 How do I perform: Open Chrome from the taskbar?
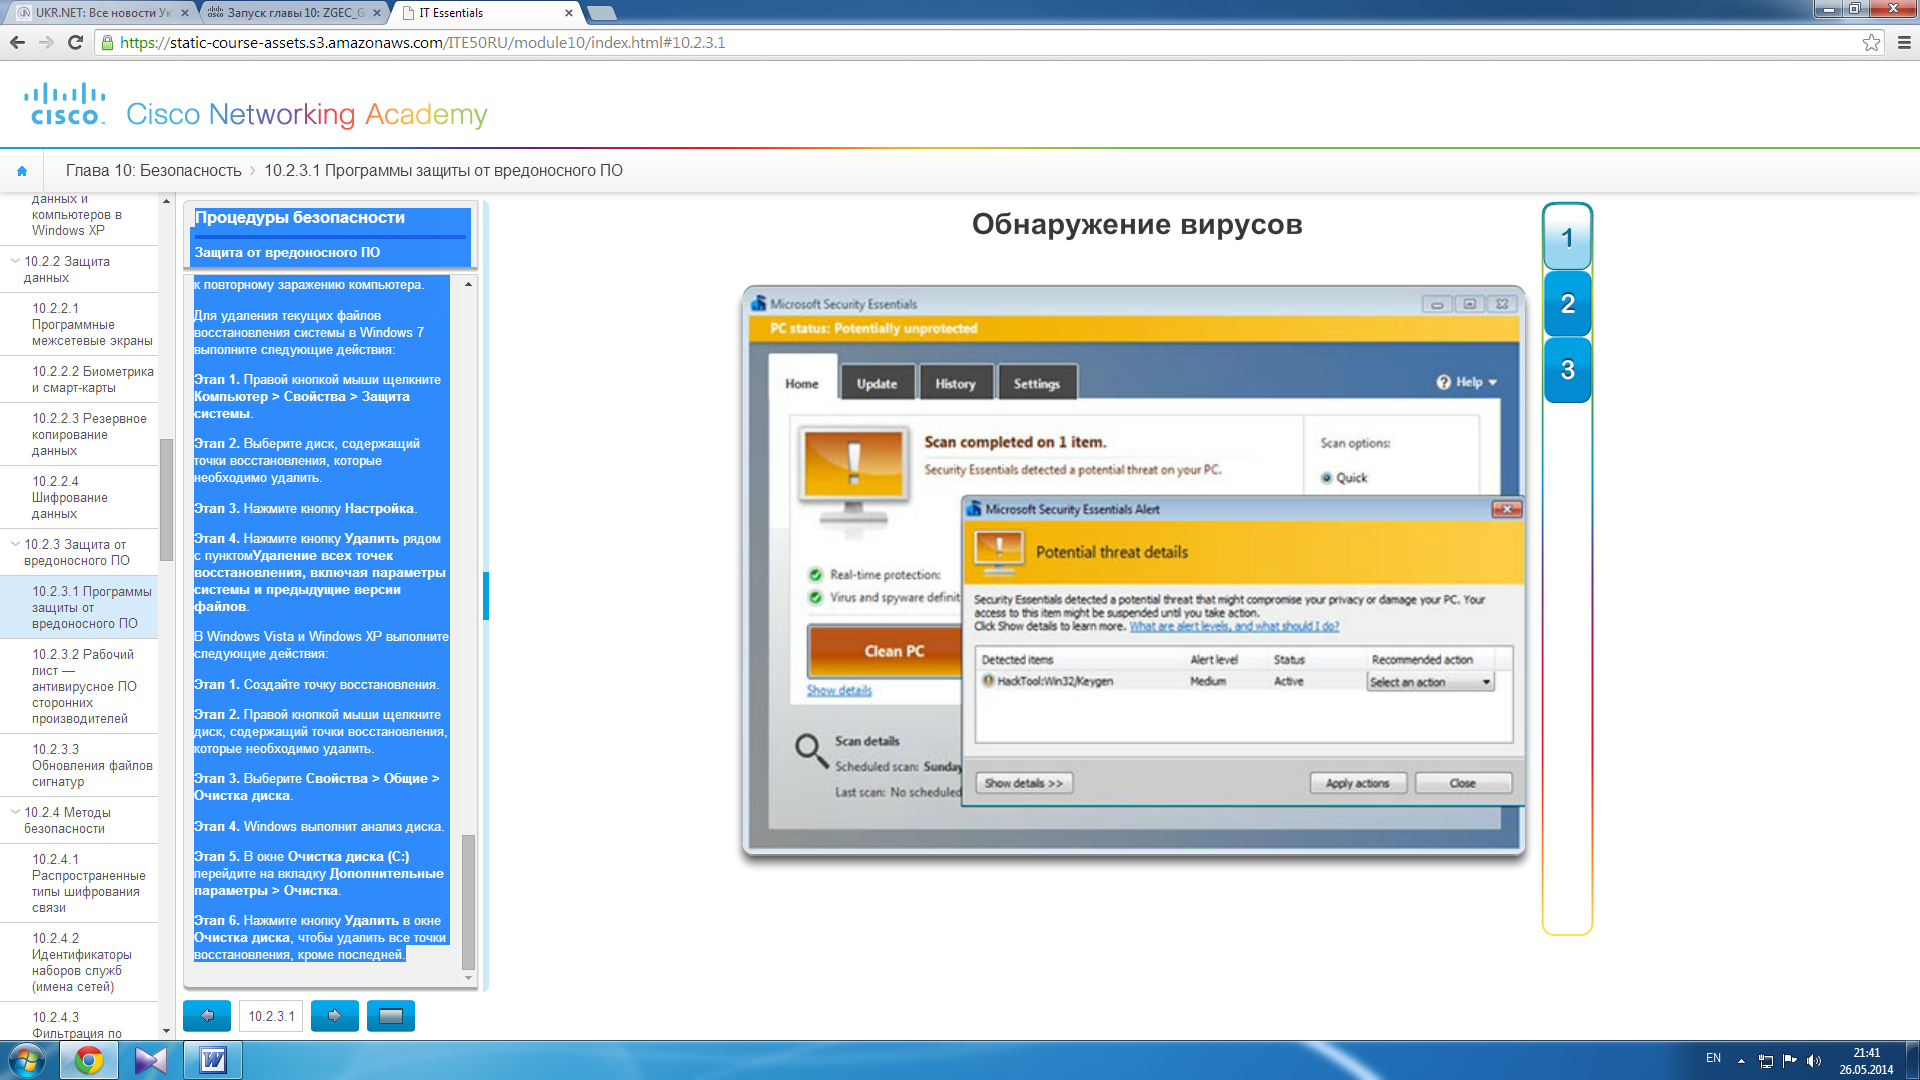(89, 1060)
